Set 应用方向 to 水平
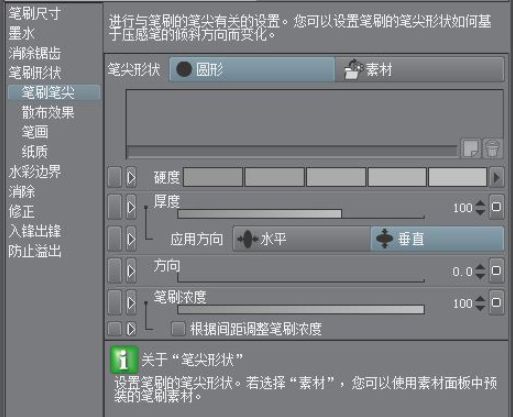513x417 pixels. point(302,239)
